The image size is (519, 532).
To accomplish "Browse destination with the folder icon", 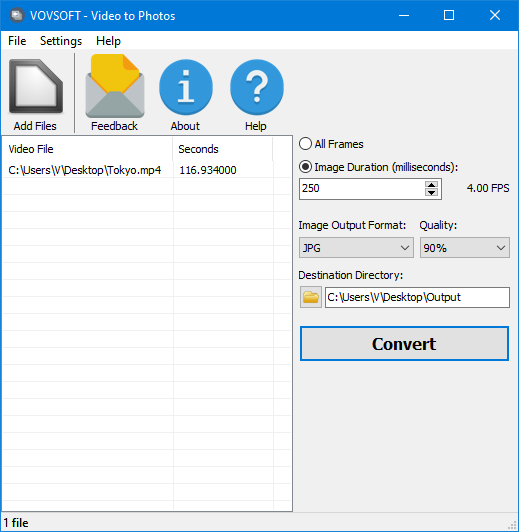I will click(x=311, y=297).
